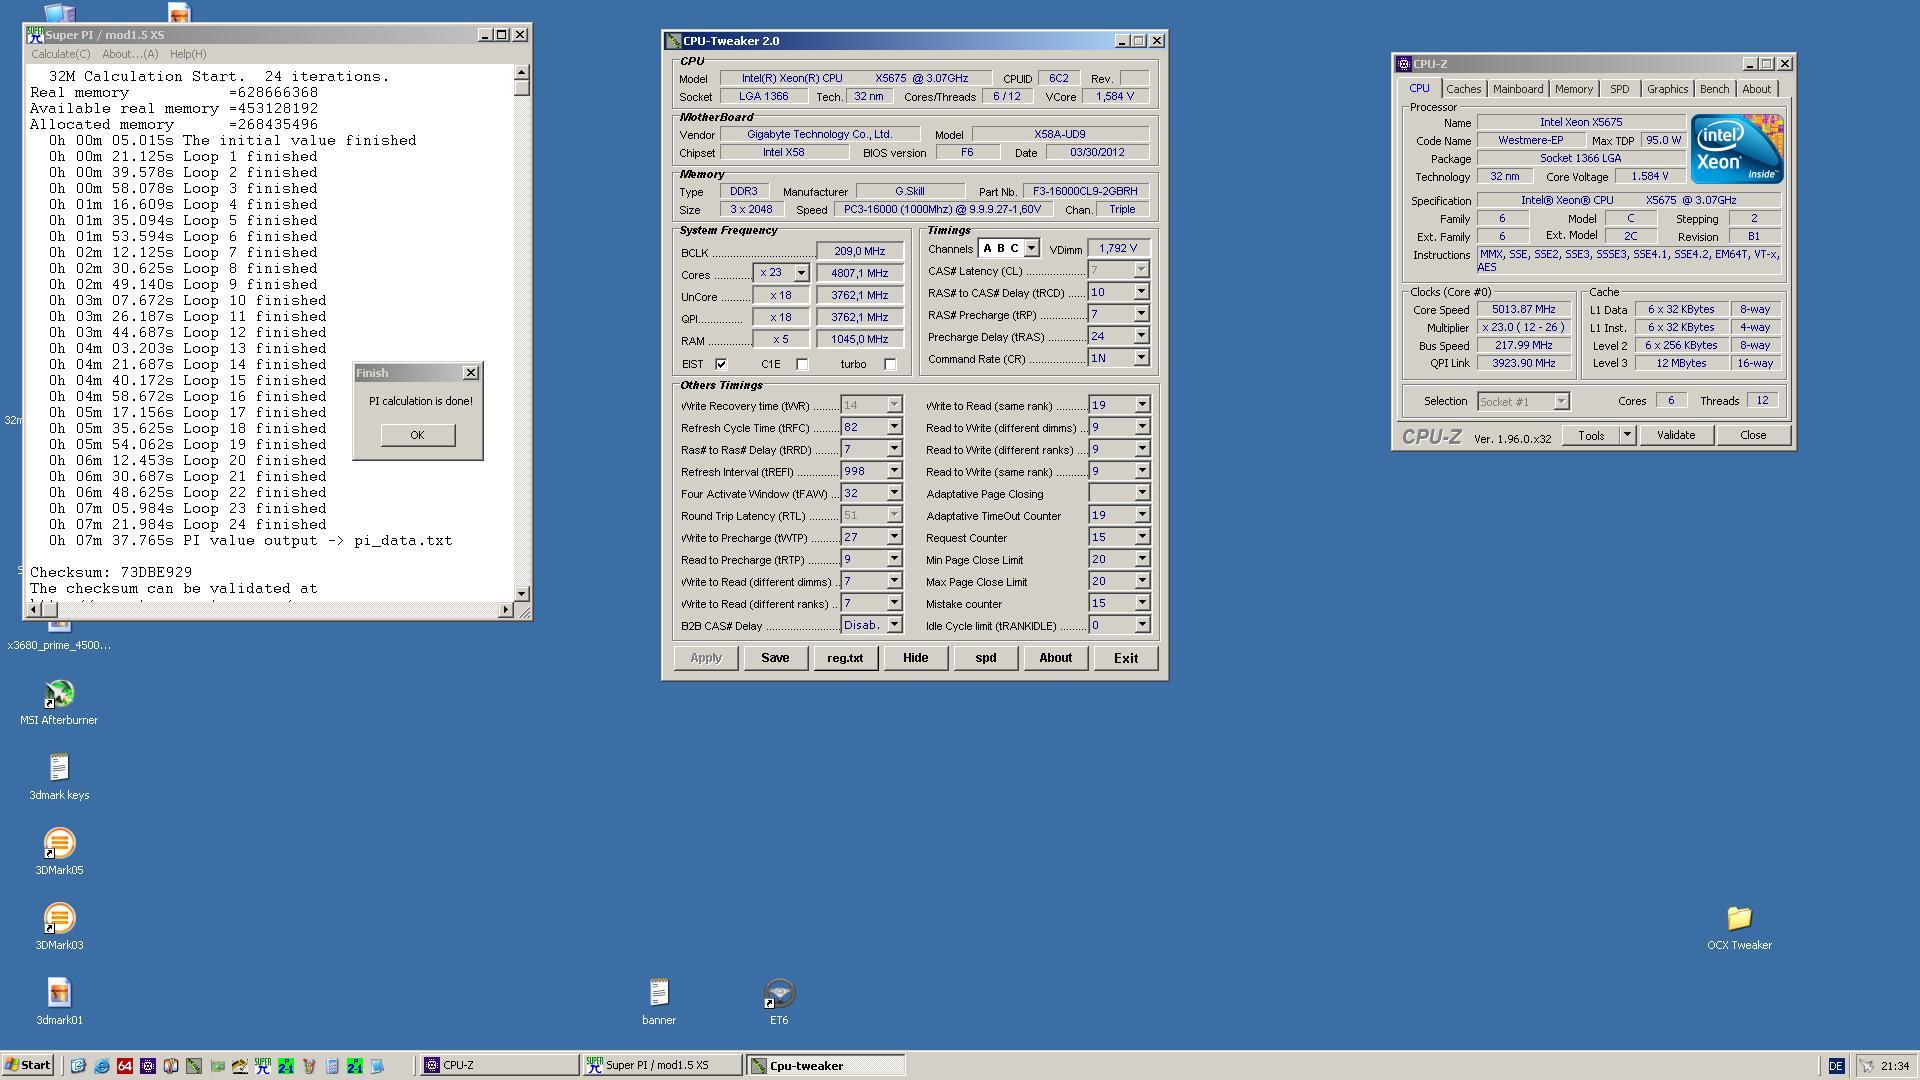1920x1080 pixels.
Task: Expand RAS# to CAS# Delay (tRCD) dropdown
Action: [x=1141, y=292]
